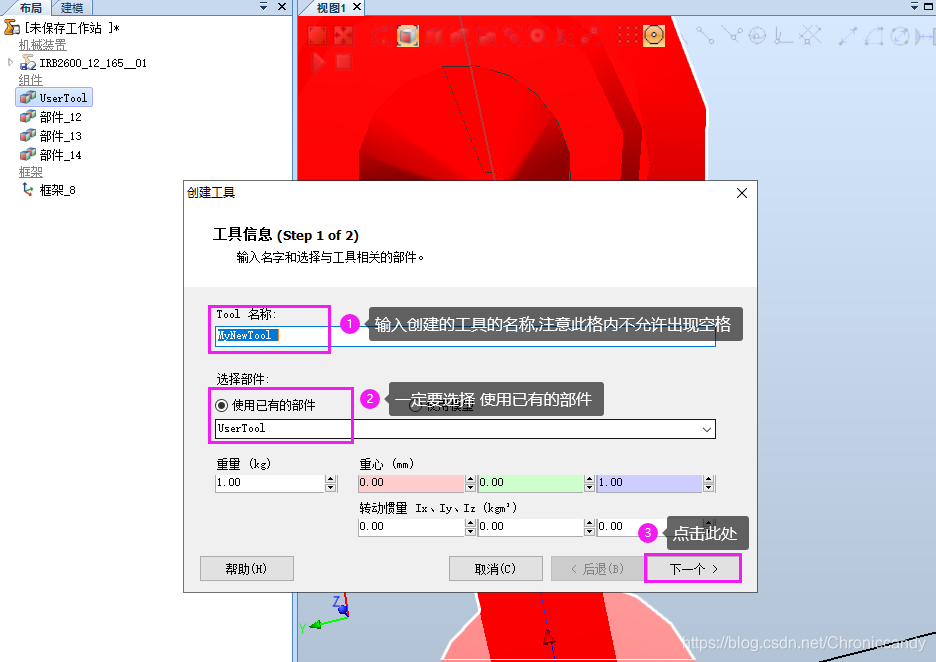This screenshot has height=662, width=936.
Task: Close the 视图1 tab
Action: pyautogui.click(x=357, y=7)
